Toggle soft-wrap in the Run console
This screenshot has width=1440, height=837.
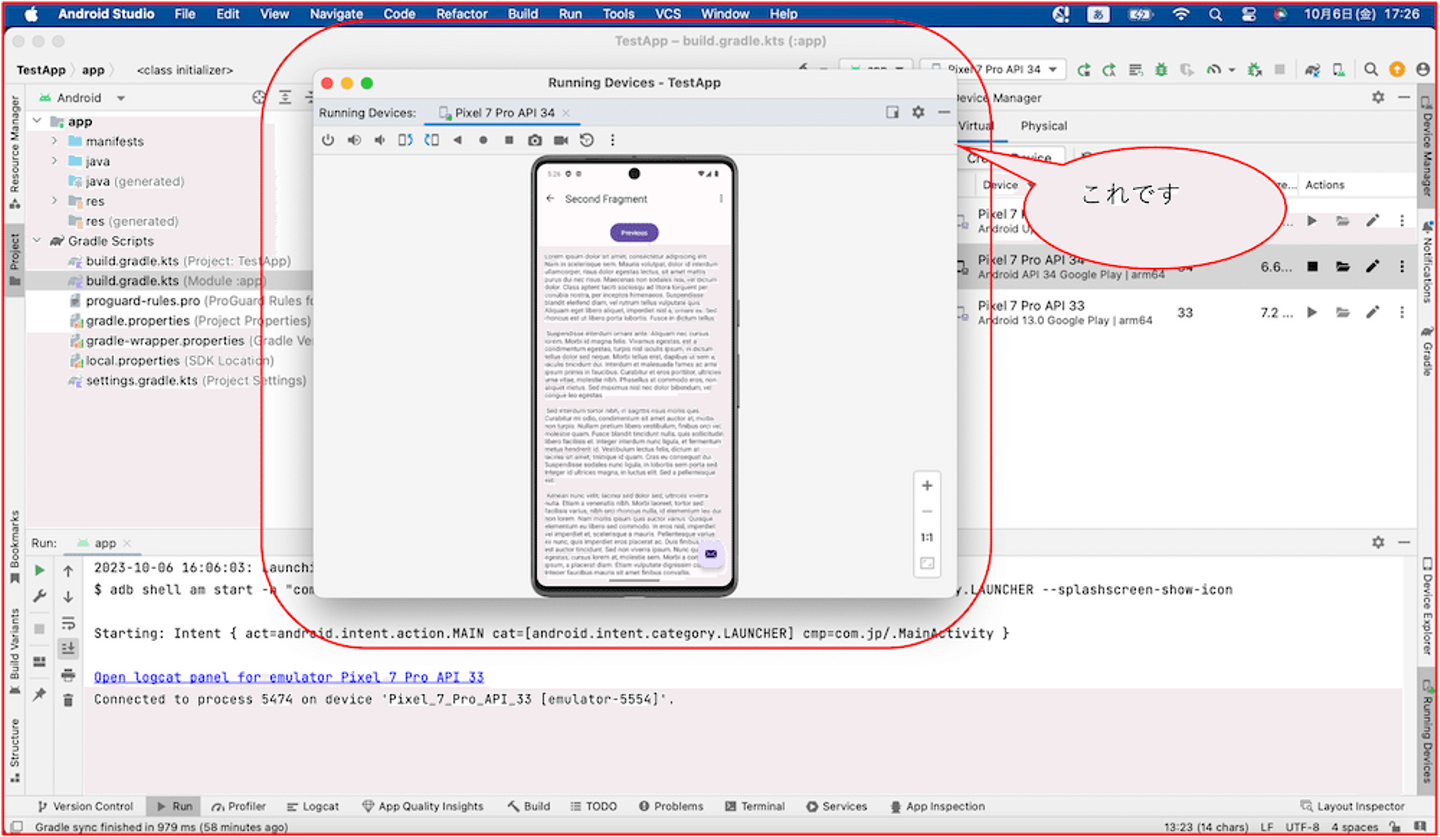(68, 623)
